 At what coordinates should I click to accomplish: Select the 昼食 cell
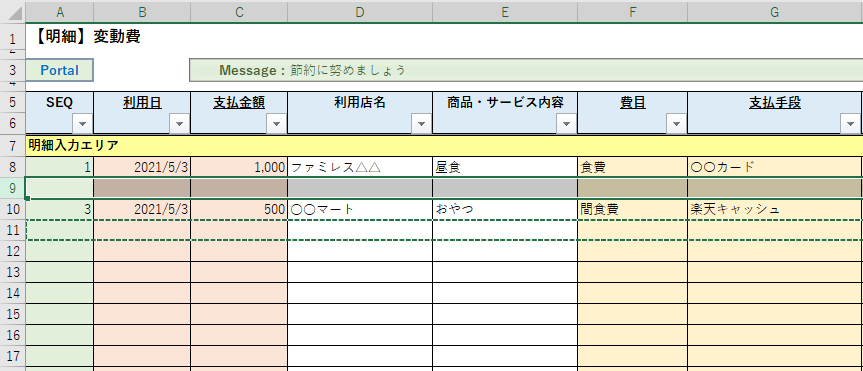(505, 167)
